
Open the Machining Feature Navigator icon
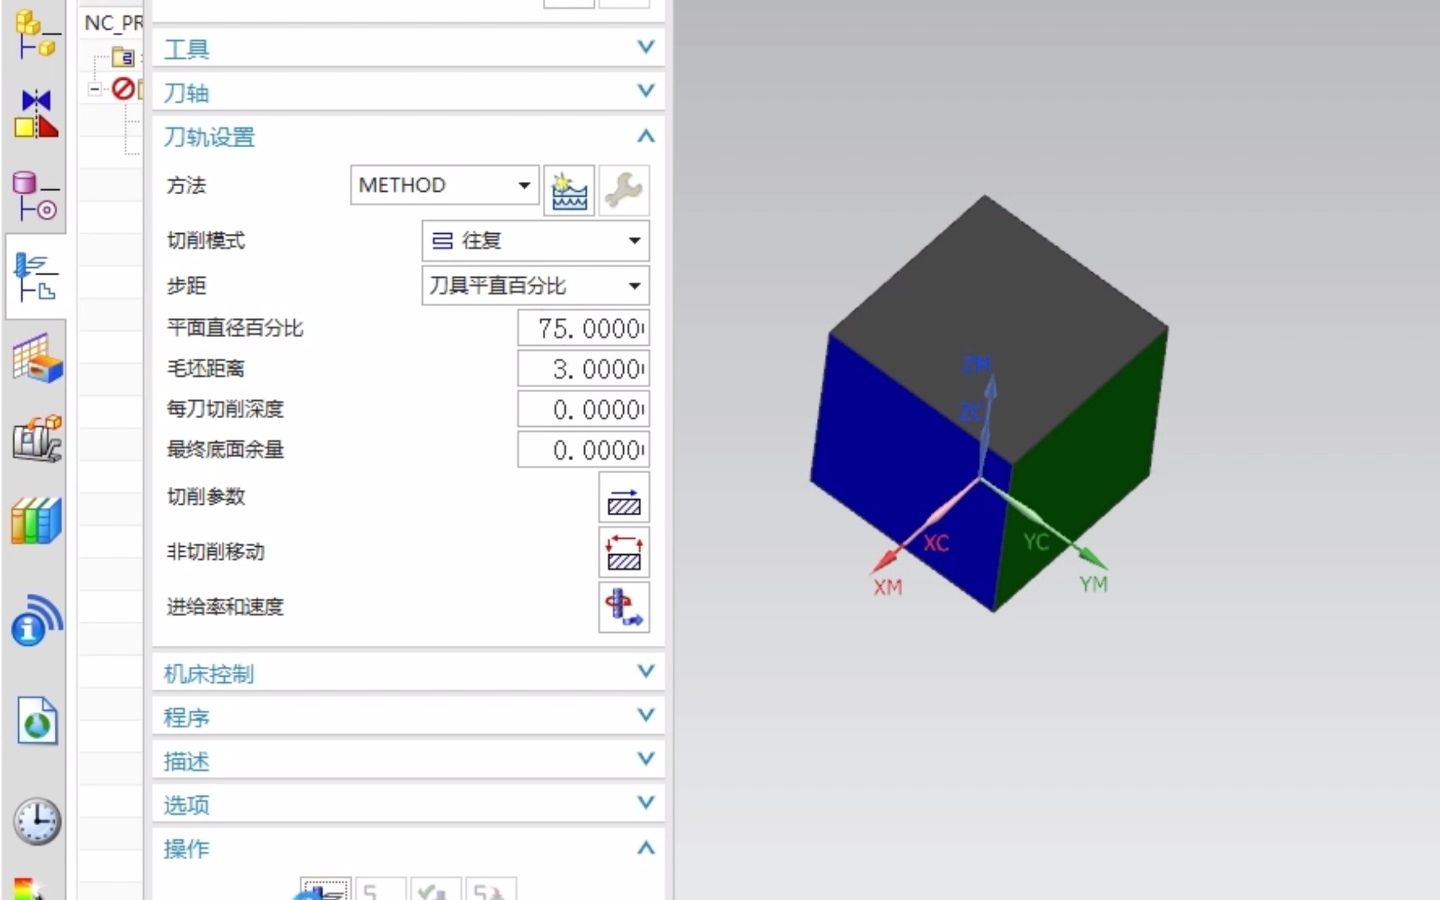37,358
